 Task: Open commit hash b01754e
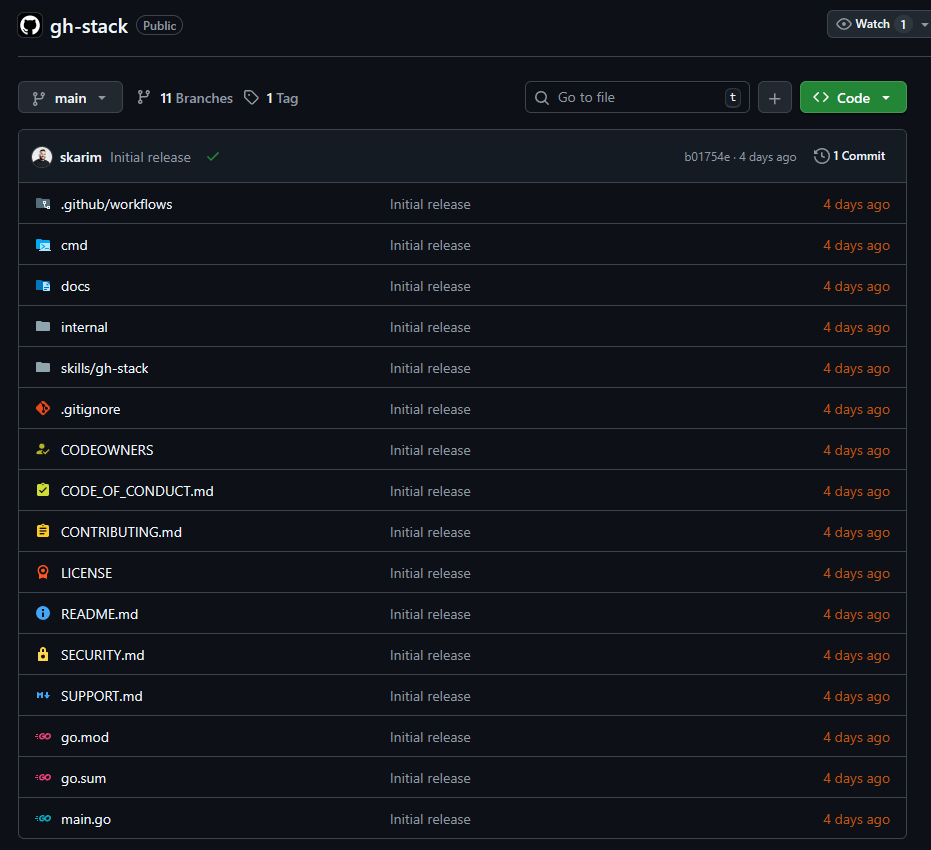[707, 157]
